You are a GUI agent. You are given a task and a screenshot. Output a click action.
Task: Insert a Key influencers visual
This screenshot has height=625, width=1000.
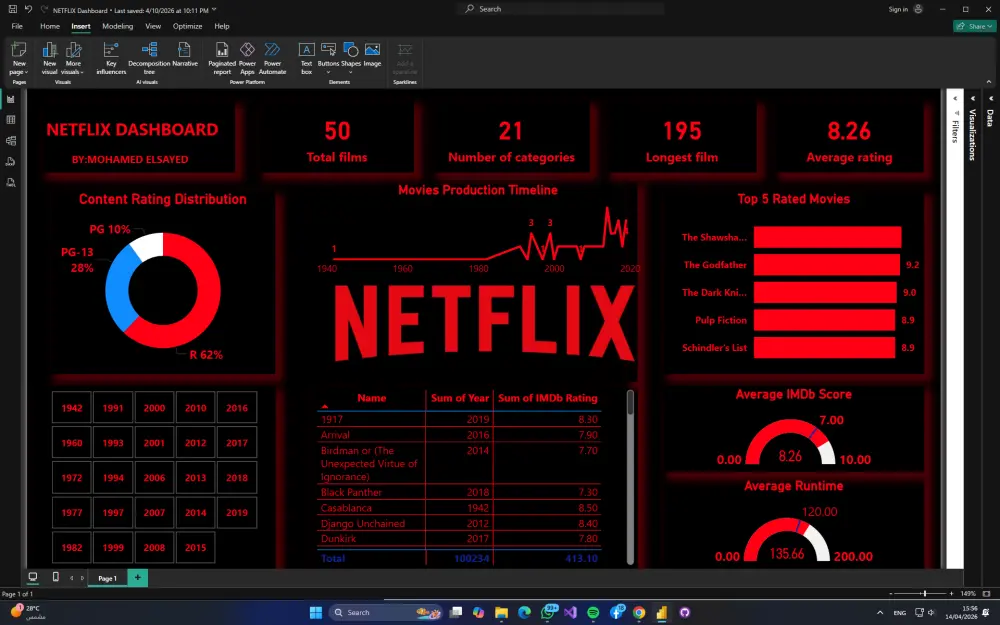tap(111, 59)
